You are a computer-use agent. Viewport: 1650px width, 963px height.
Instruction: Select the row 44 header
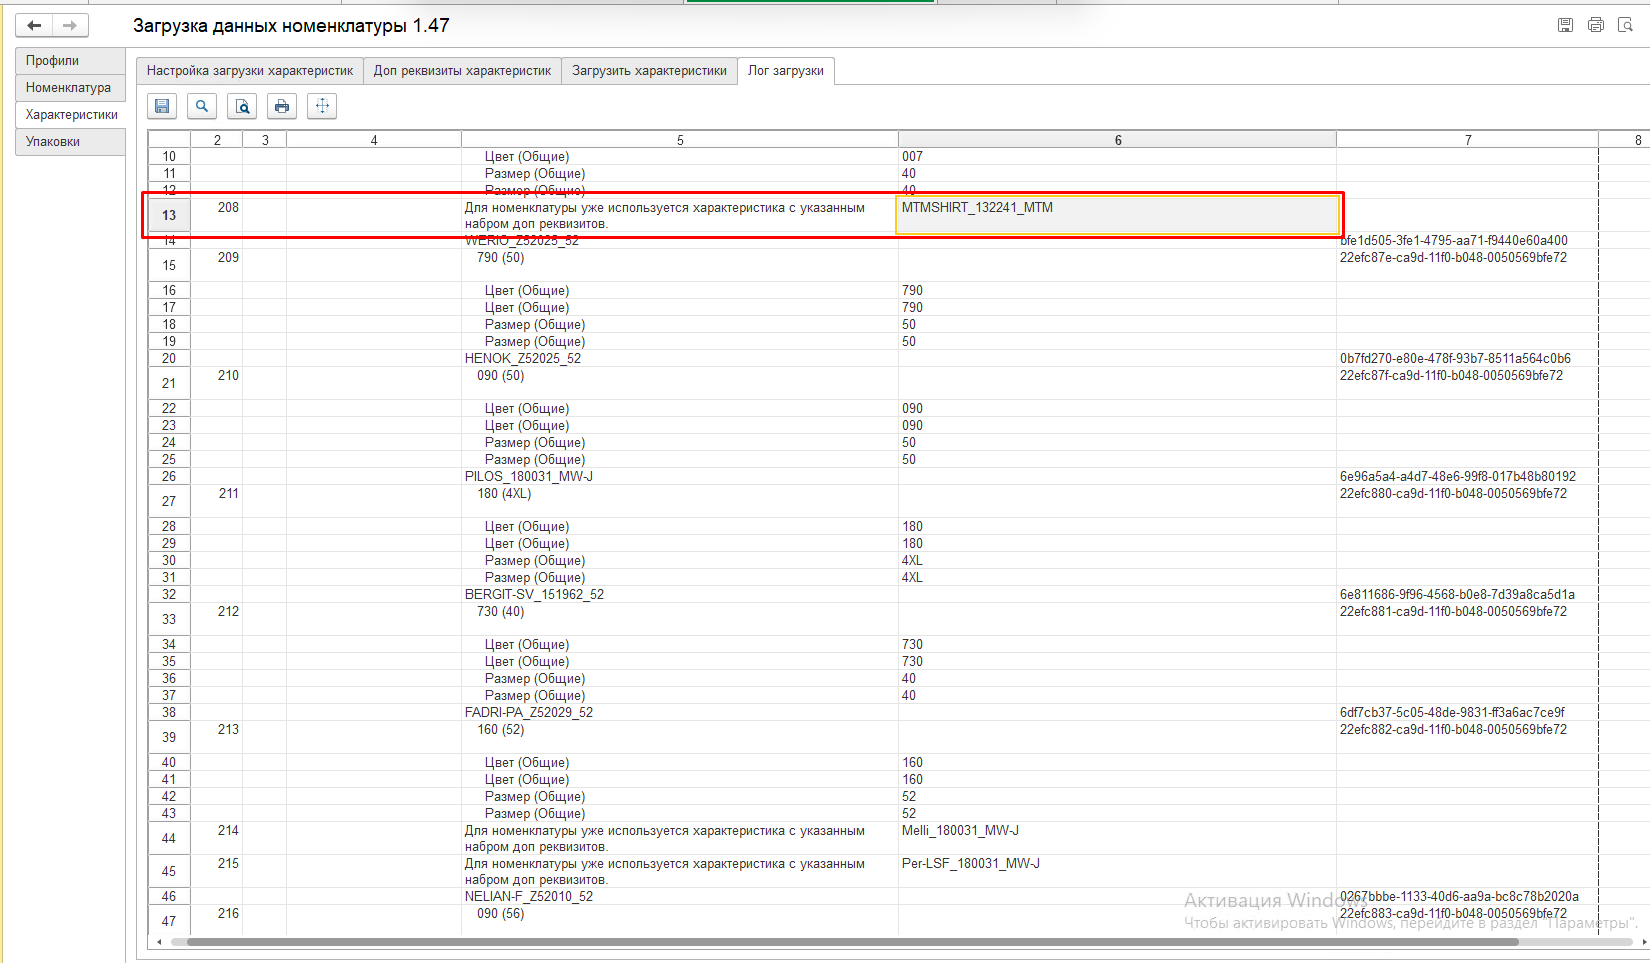(x=169, y=838)
